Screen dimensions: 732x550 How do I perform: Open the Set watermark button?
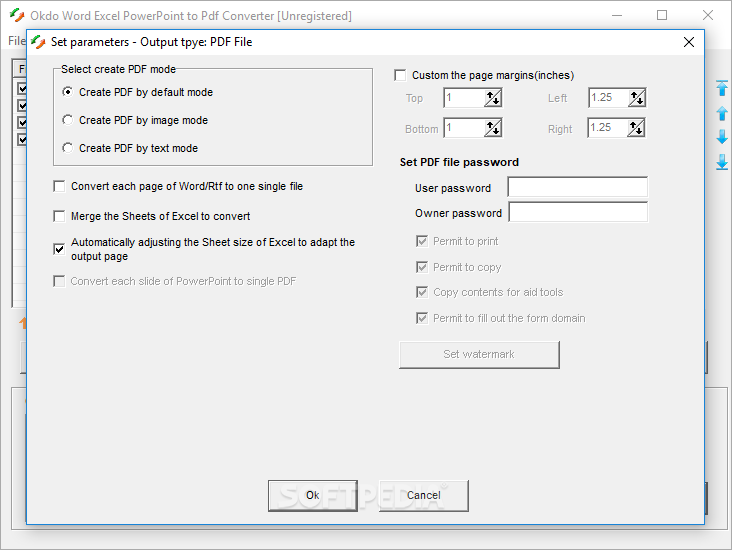click(479, 354)
